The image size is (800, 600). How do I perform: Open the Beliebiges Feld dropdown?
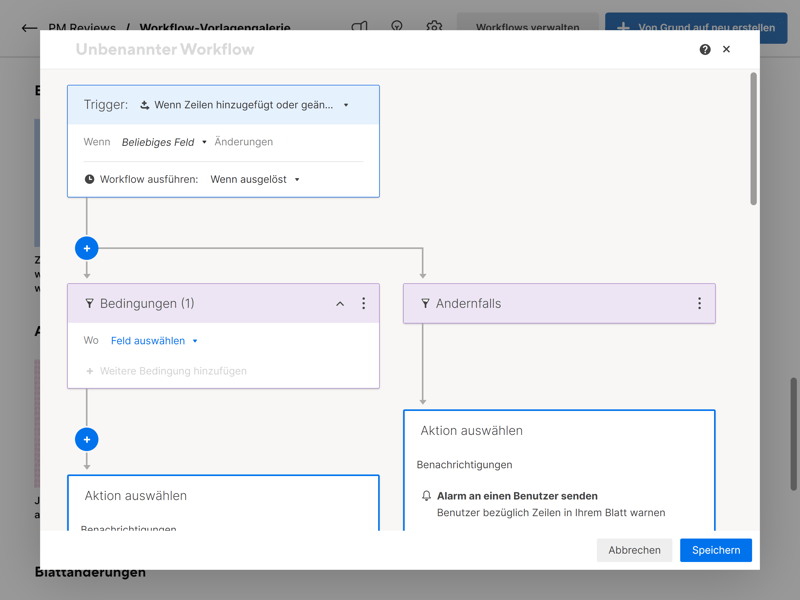point(164,142)
